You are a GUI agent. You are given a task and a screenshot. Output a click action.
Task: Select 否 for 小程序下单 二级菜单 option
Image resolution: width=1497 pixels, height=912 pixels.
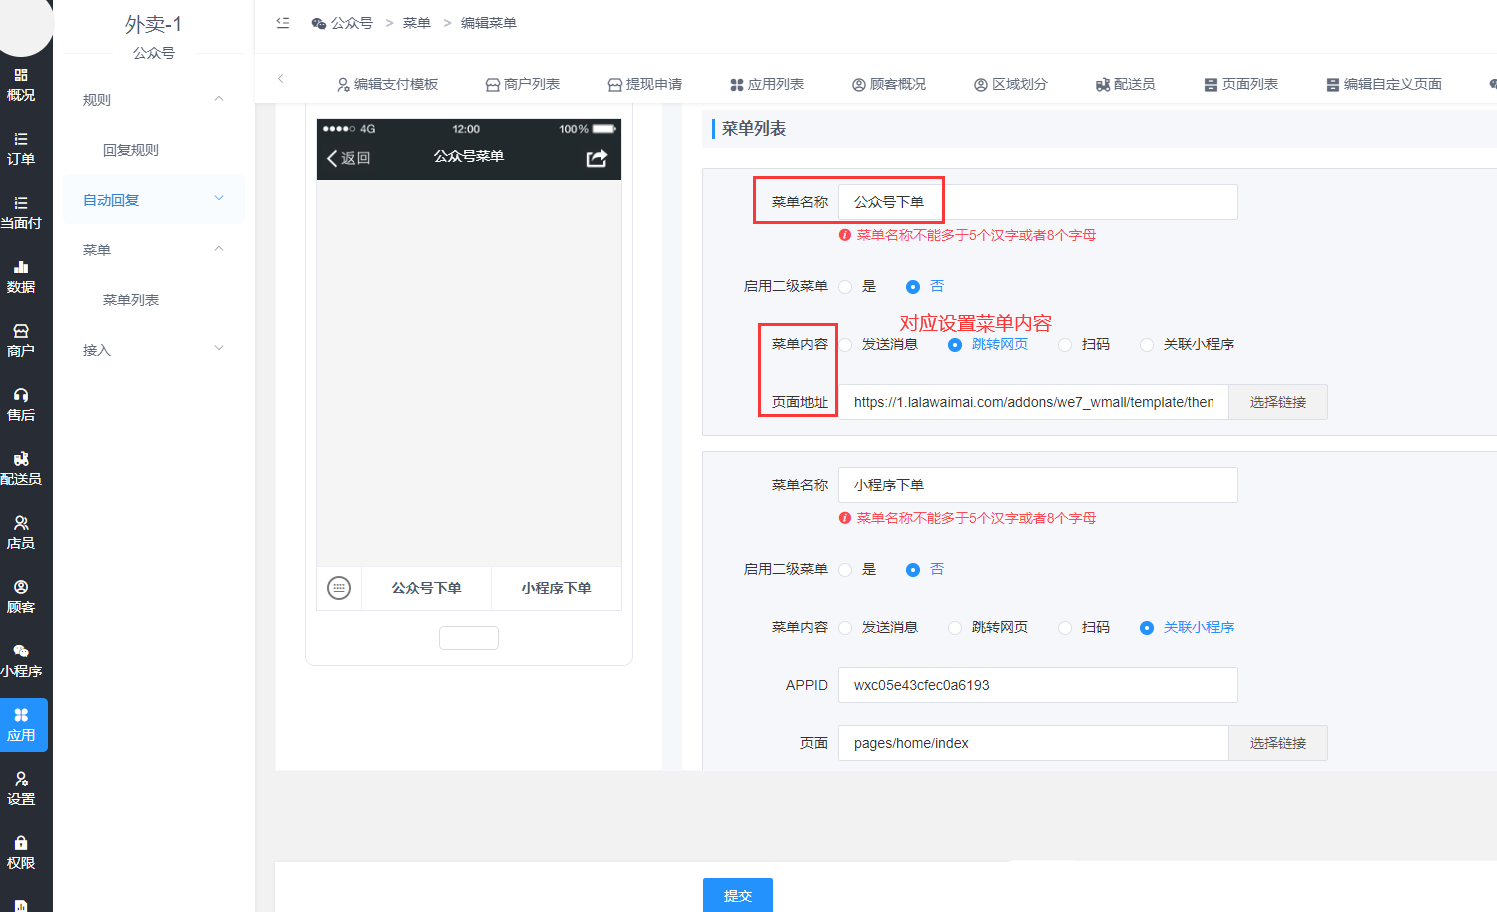point(912,570)
